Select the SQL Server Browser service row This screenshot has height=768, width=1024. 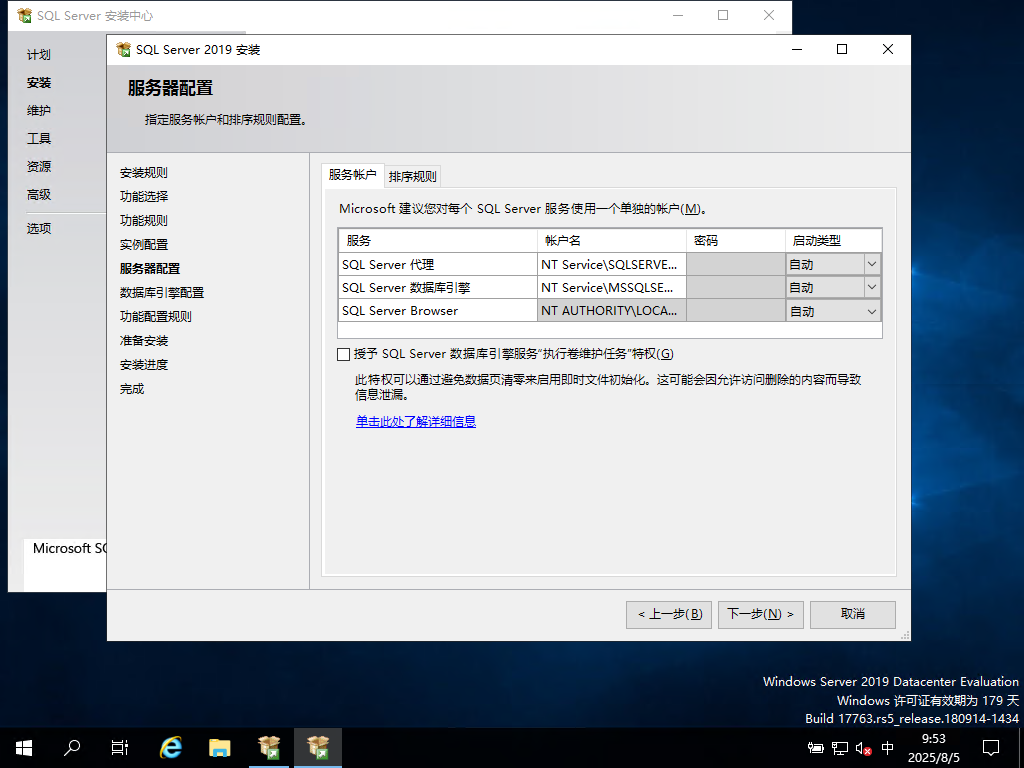pyautogui.click(x=438, y=311)
